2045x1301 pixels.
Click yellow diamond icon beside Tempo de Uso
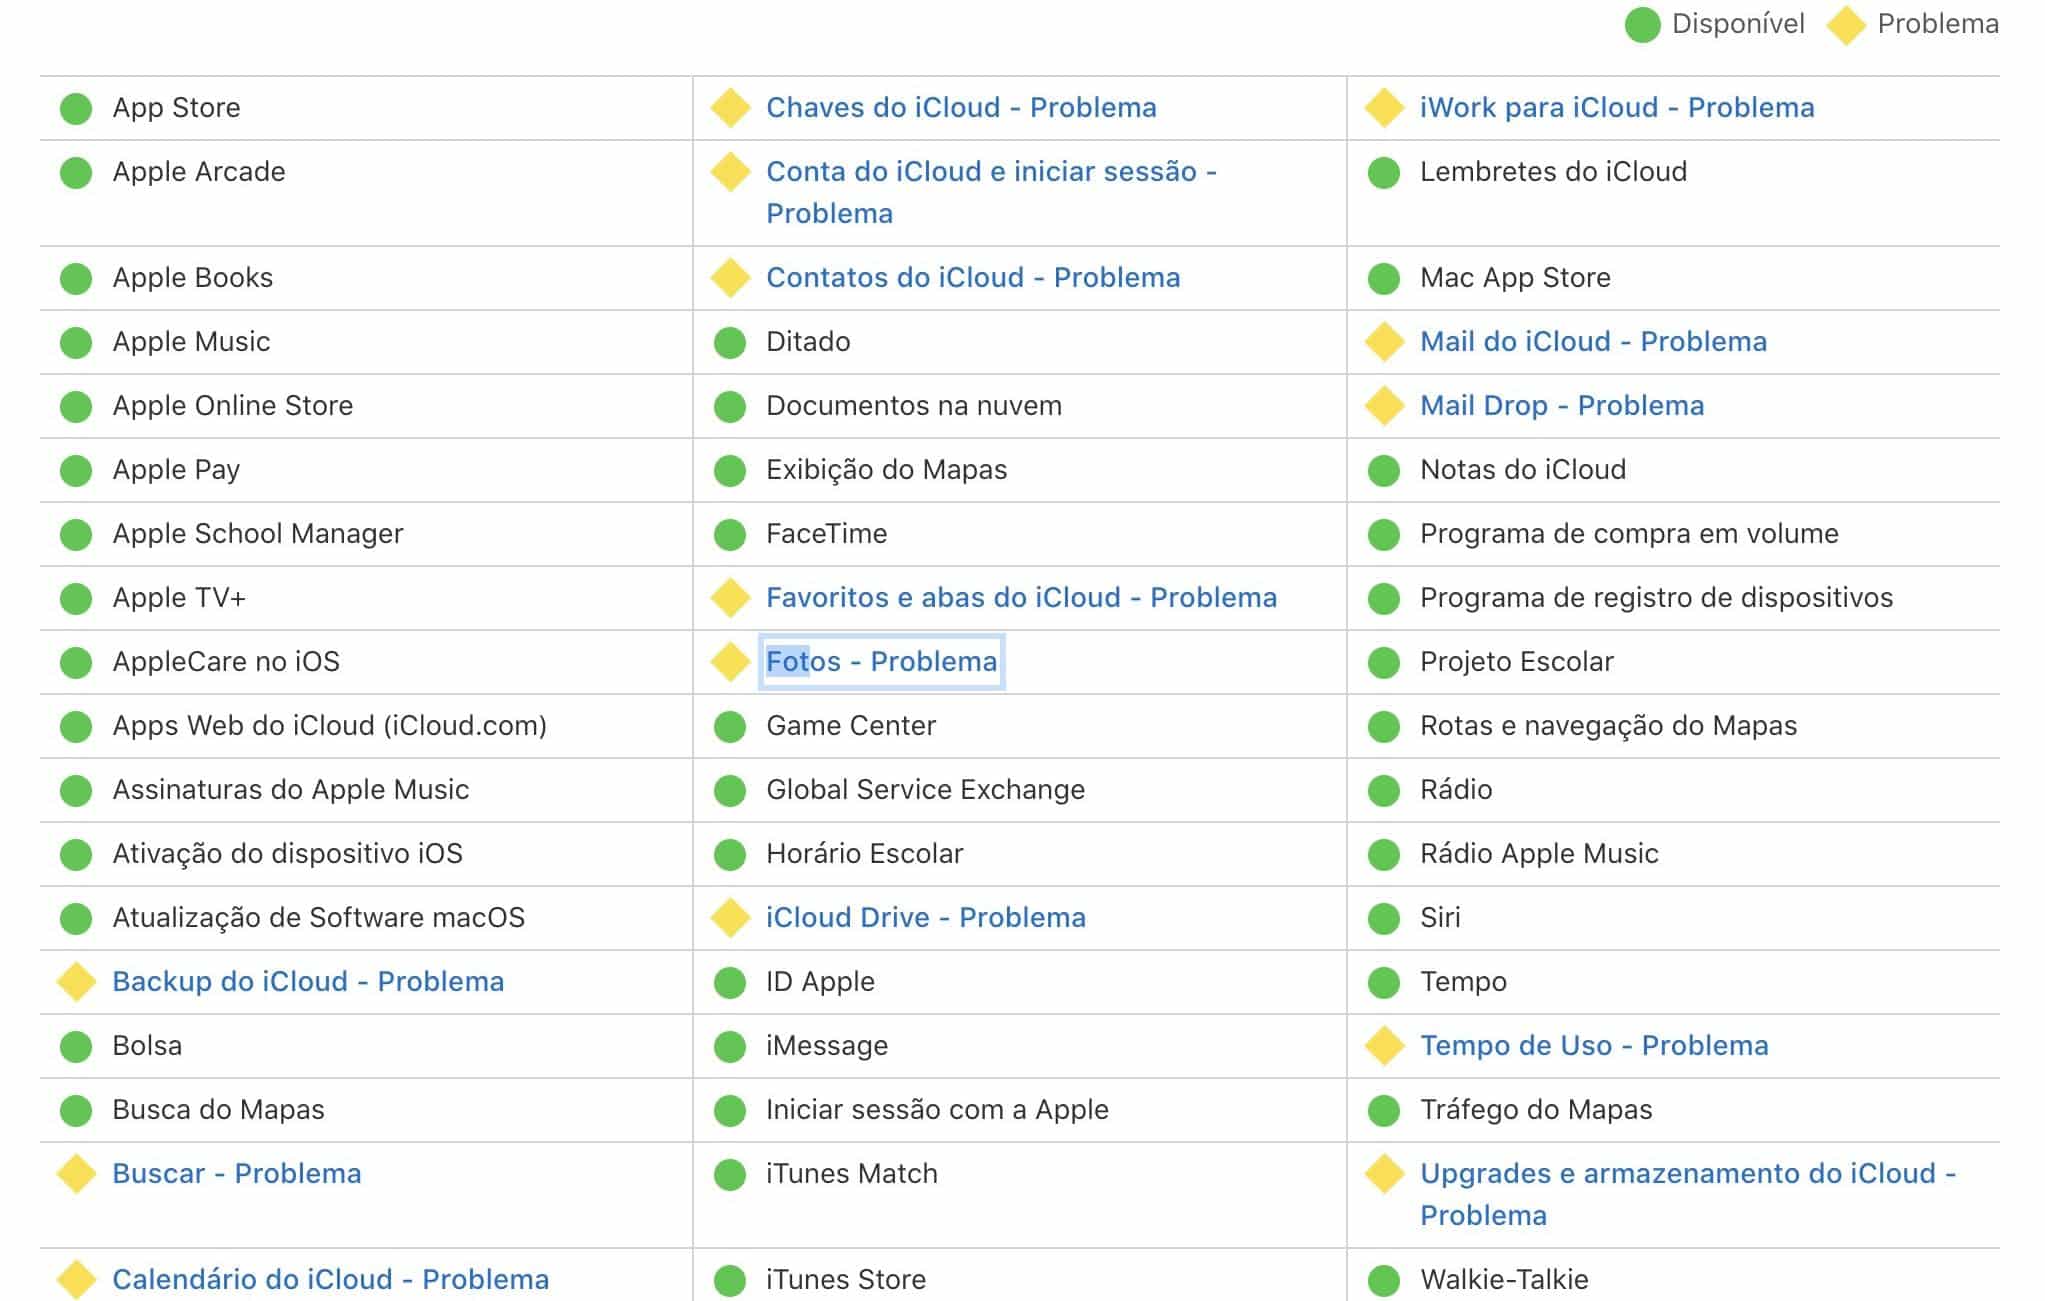pos(1384,1046)
